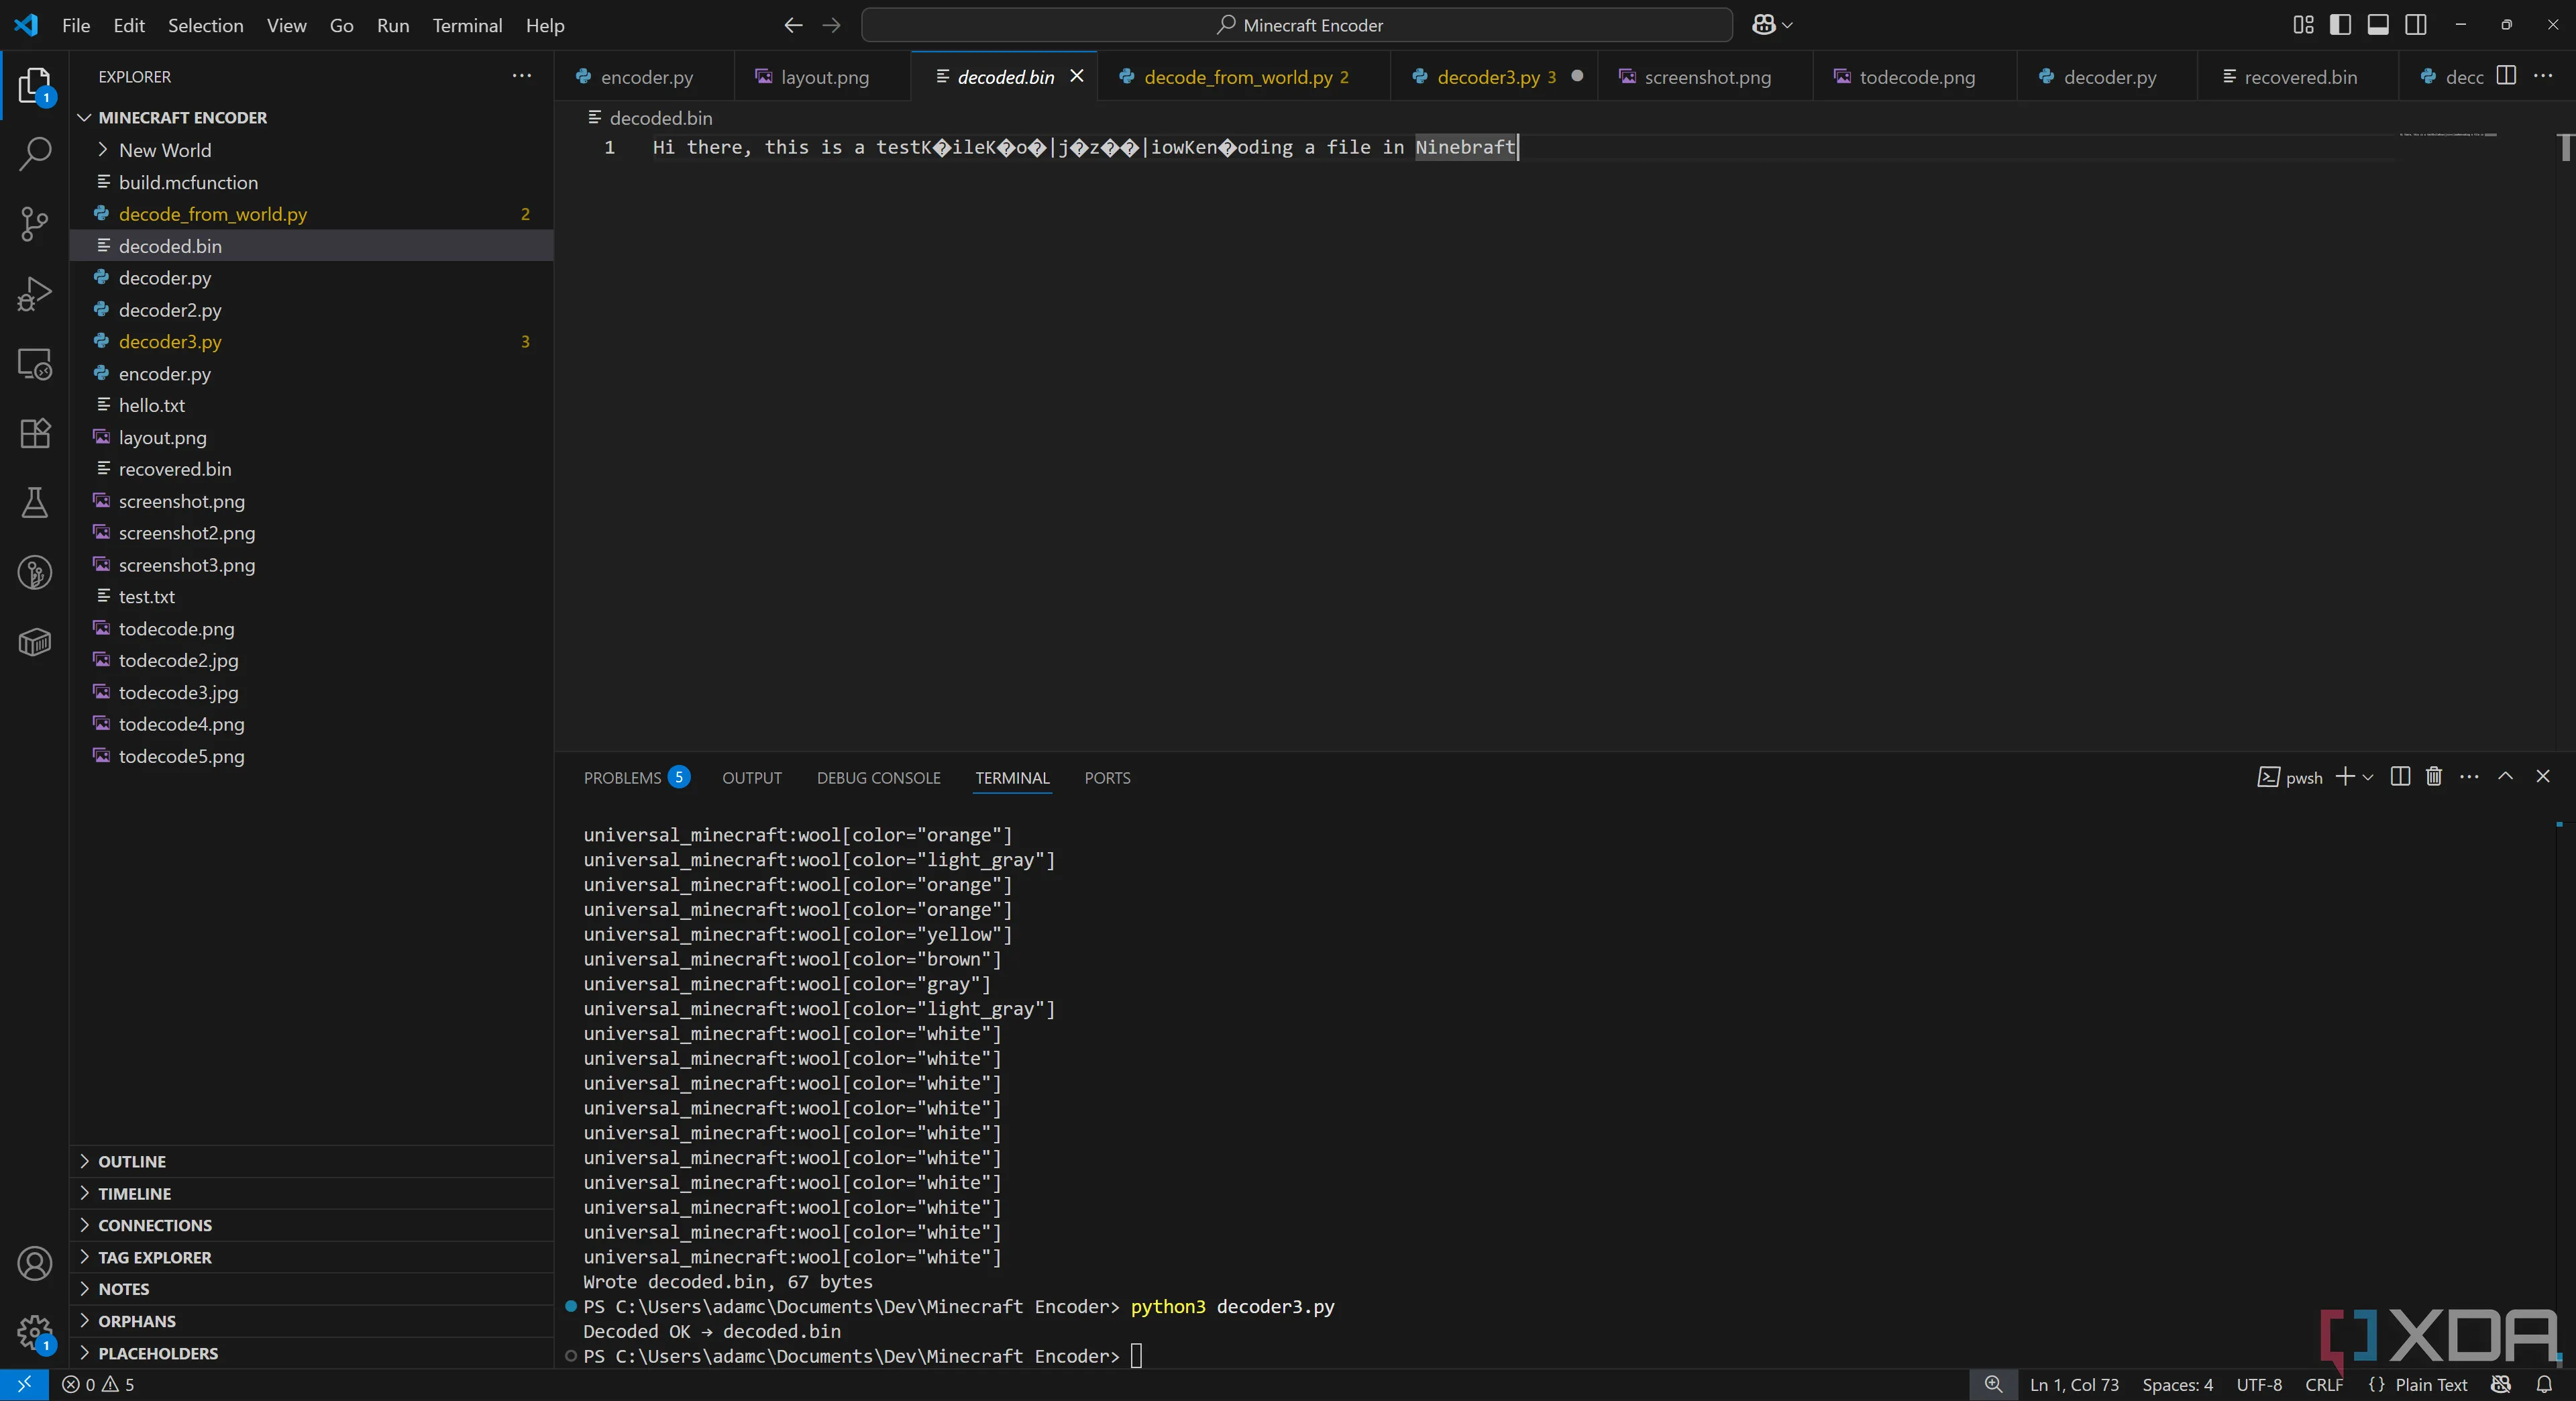Open Extensions view icon

point(34,433)
